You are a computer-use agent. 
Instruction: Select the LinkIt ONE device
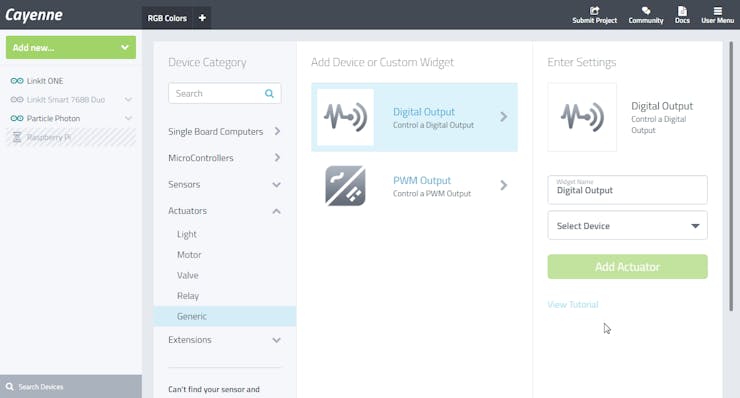(45, 81)
